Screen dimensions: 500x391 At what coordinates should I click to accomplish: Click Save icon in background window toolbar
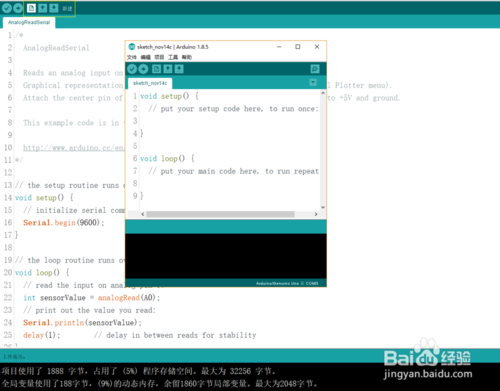coord(54,8)
